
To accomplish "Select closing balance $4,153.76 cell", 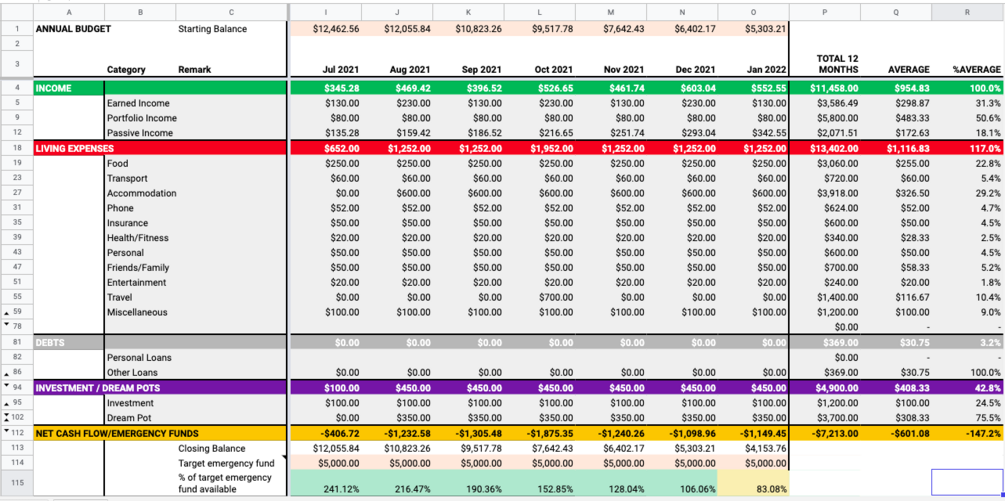I will 754,448.
